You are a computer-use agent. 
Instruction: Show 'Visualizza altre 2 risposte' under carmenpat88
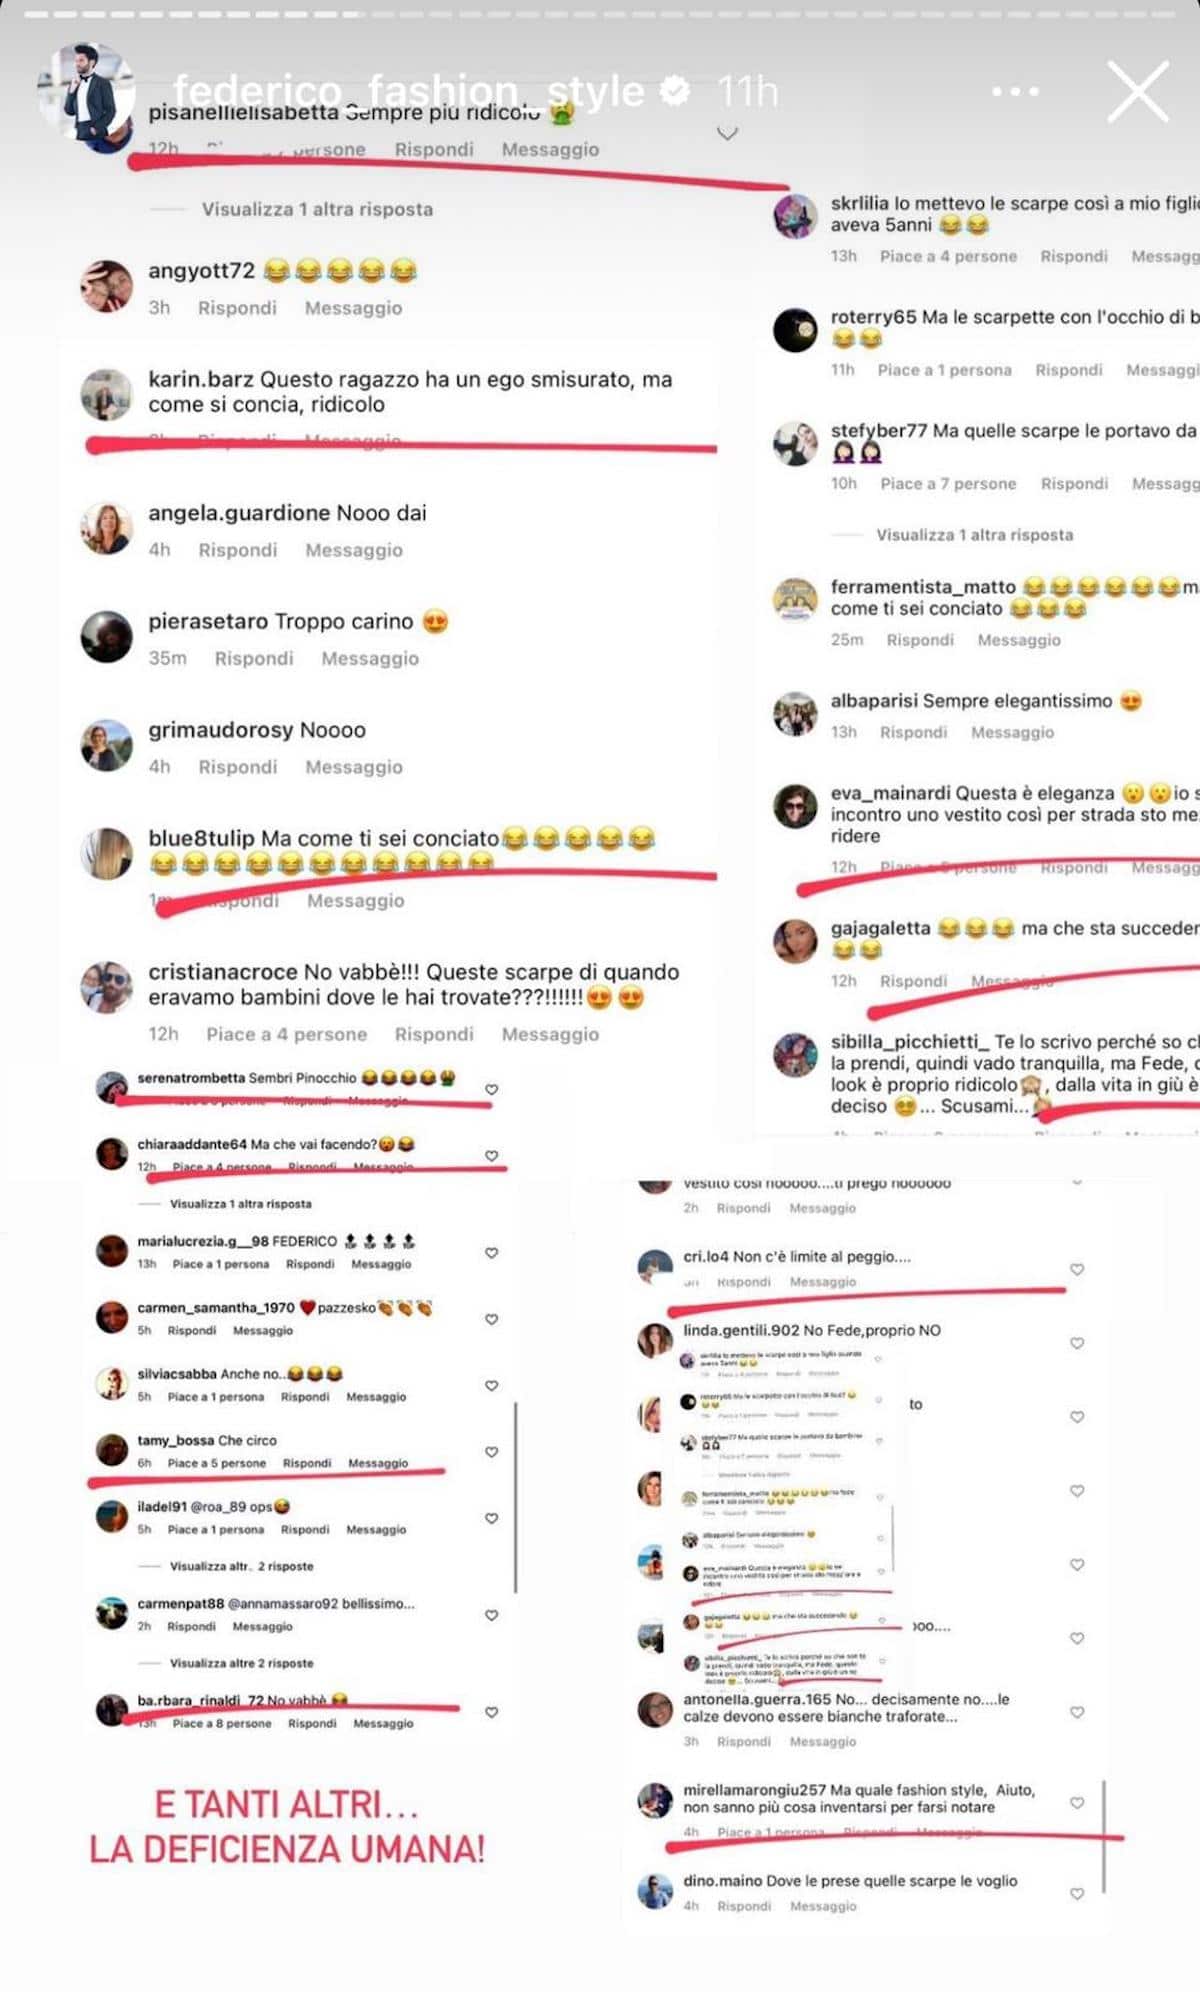(241, 1663)
